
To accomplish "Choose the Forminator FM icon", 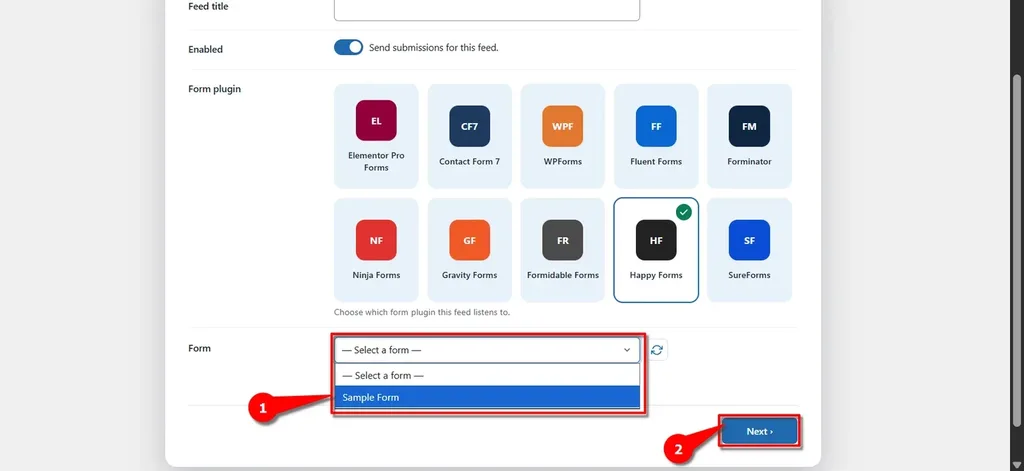I will click(x=749, y=126).
